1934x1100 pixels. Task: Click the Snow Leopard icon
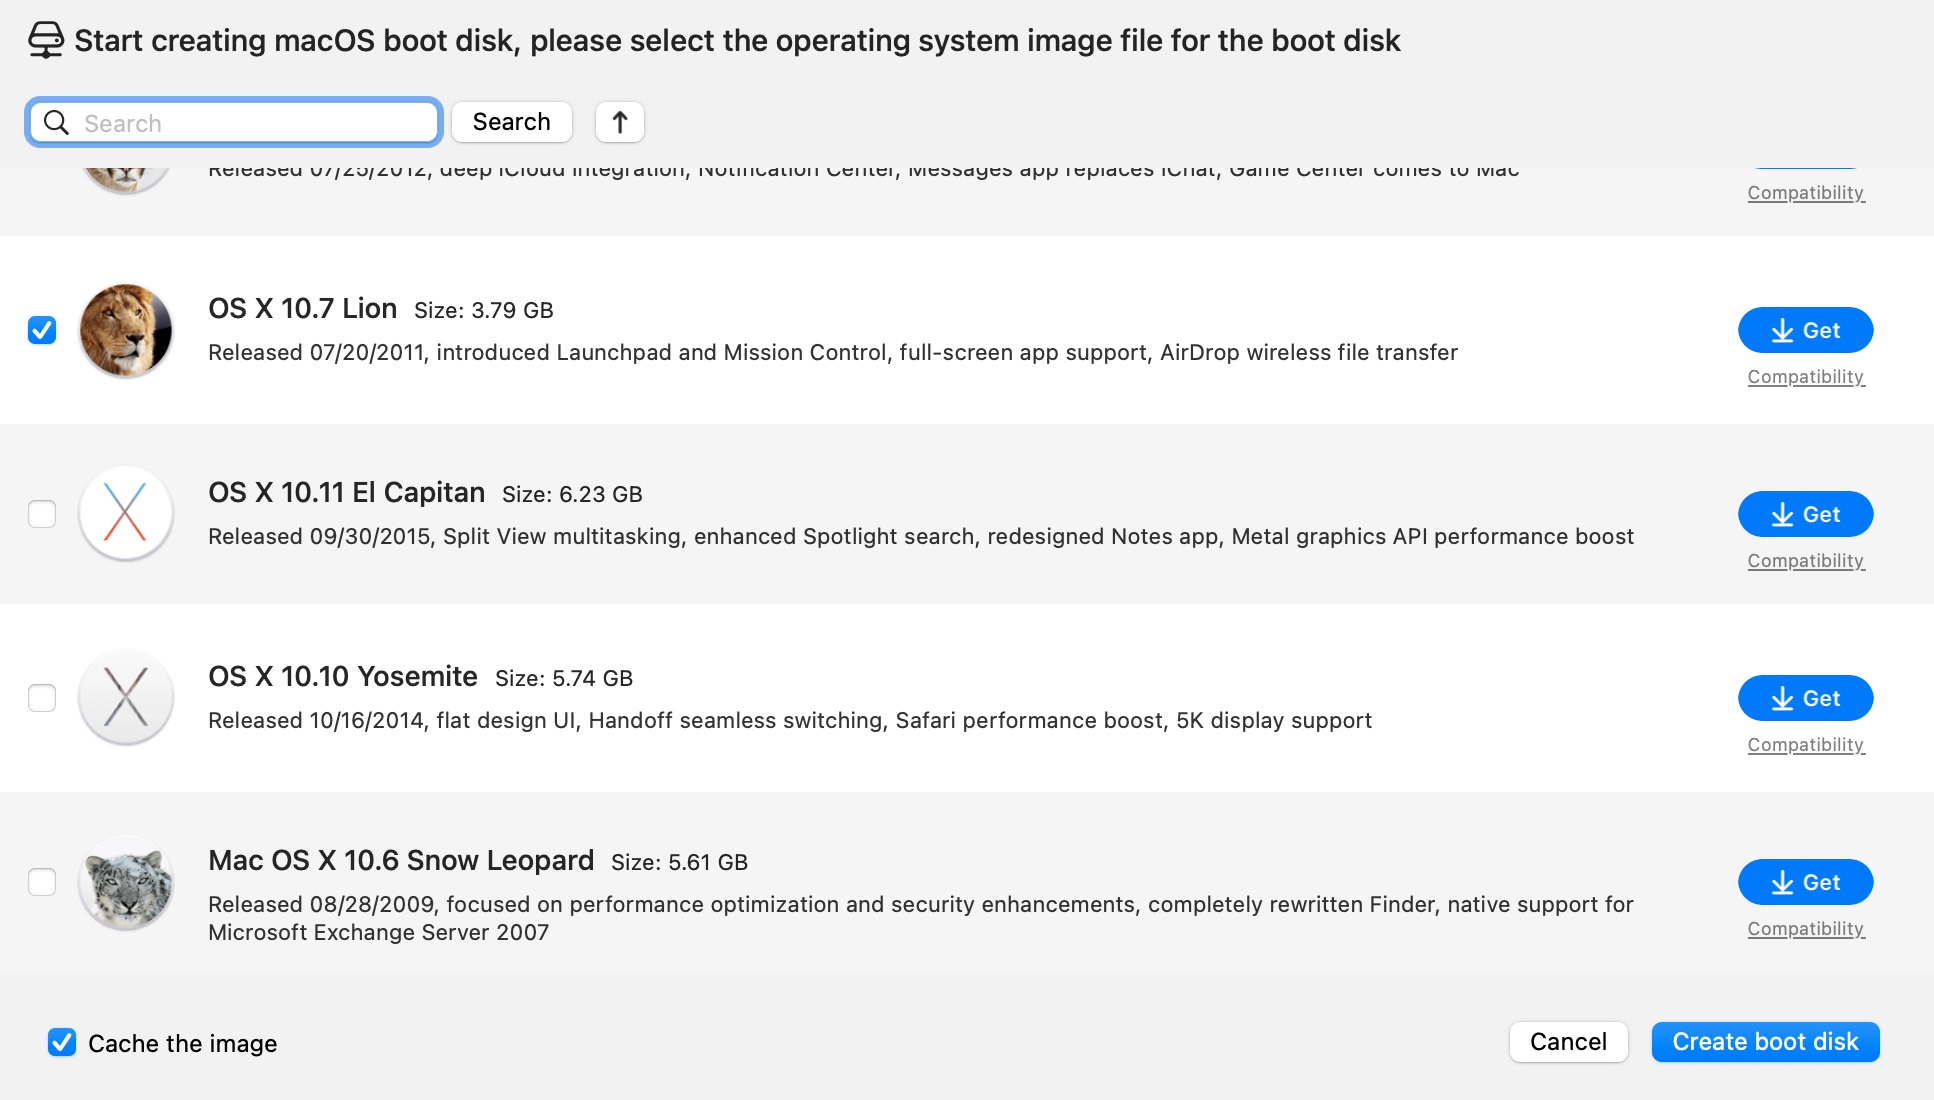point(126,882)
